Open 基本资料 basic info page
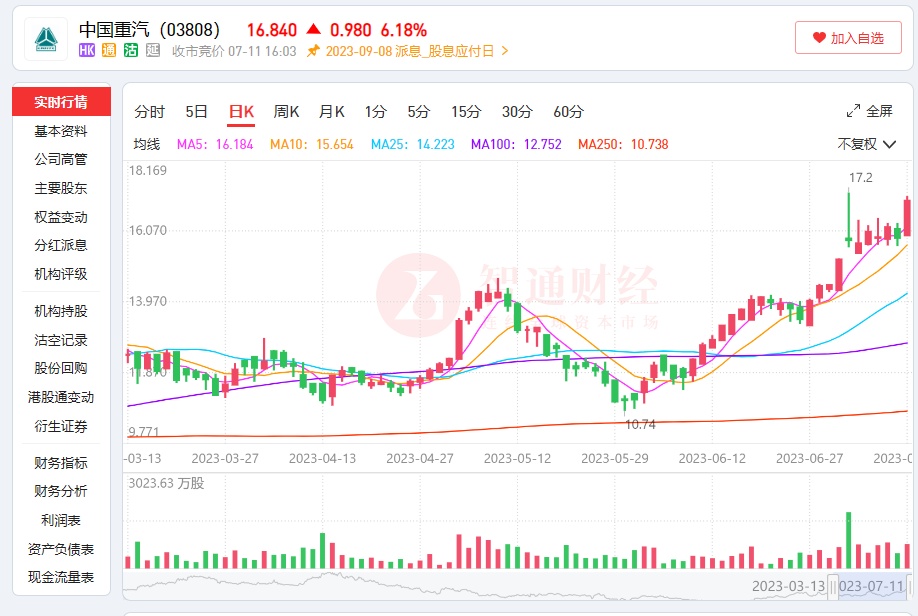 click(x=61, y=131)
